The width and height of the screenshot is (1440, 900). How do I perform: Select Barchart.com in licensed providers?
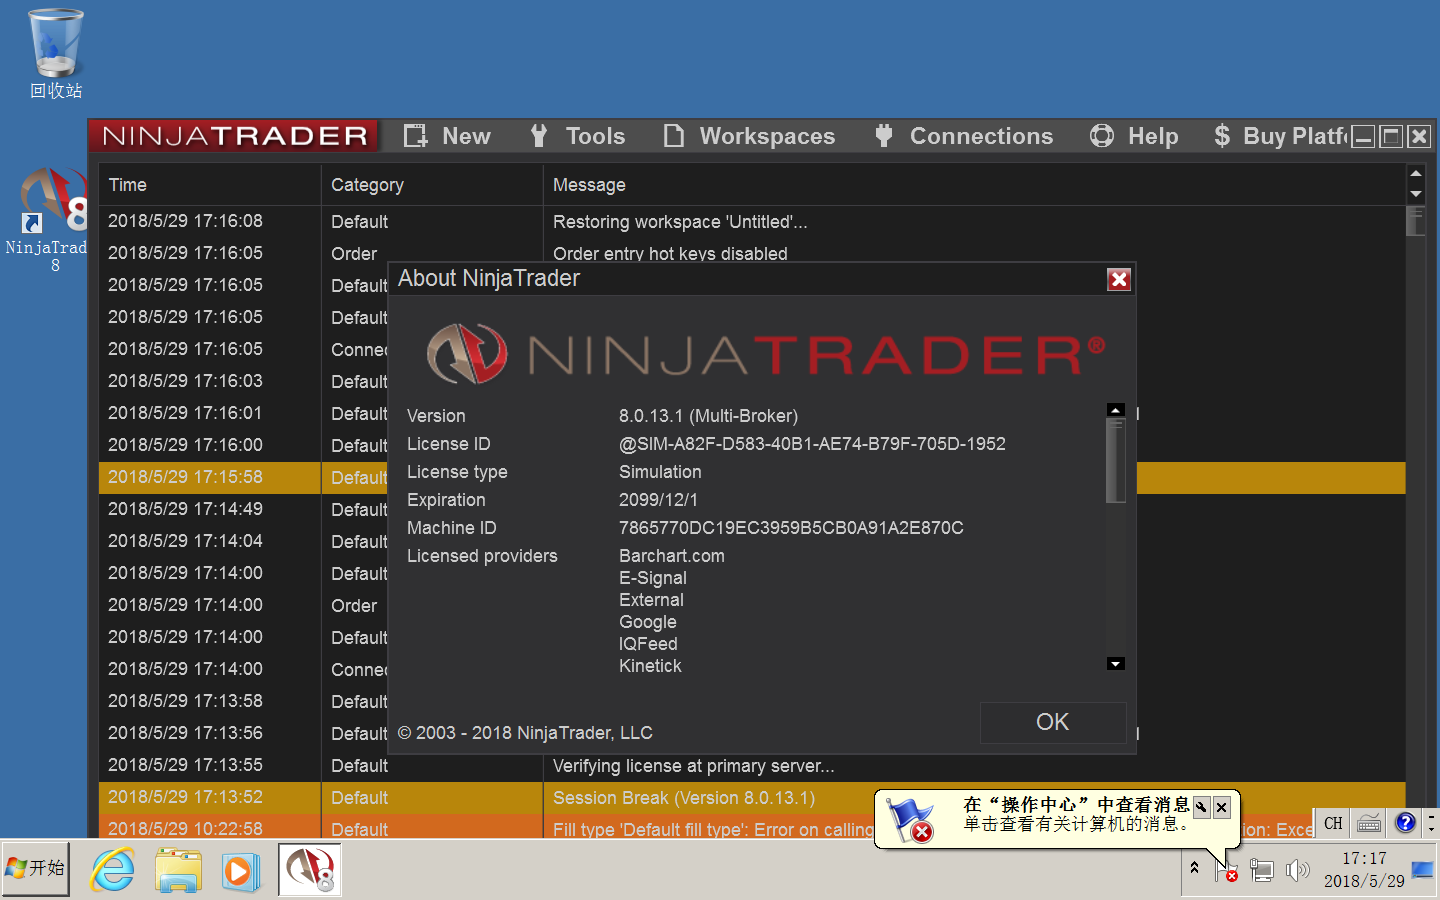(x=672, y=556)
